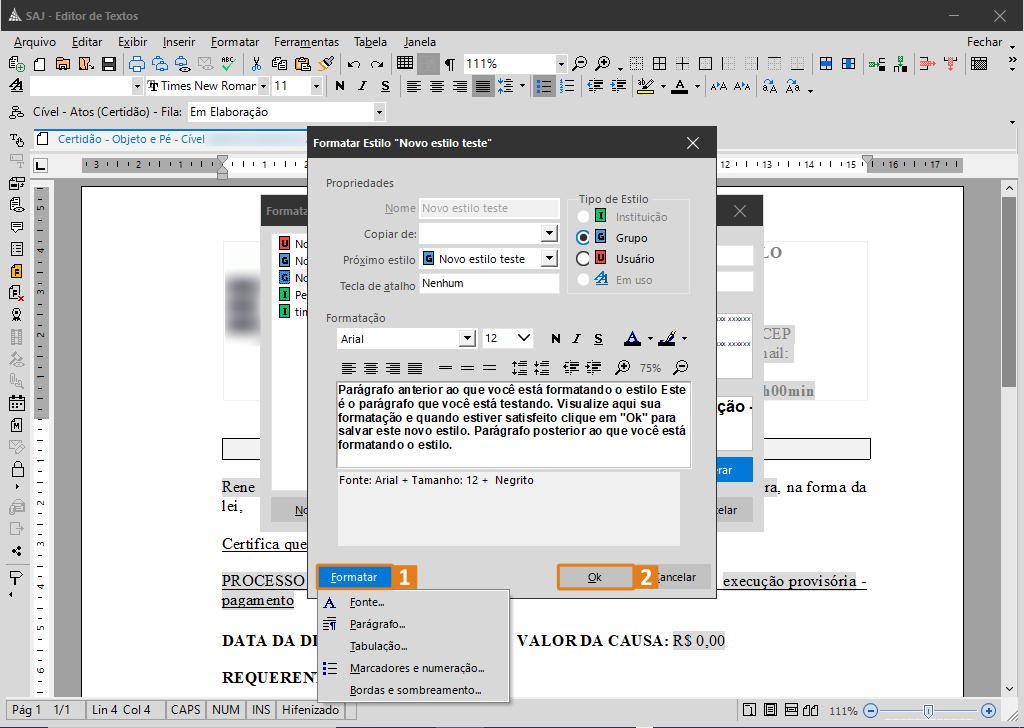Toggle the paragraph marks pilcrow icon
The image size is (1024, 728).
click(x=450, y=64)
